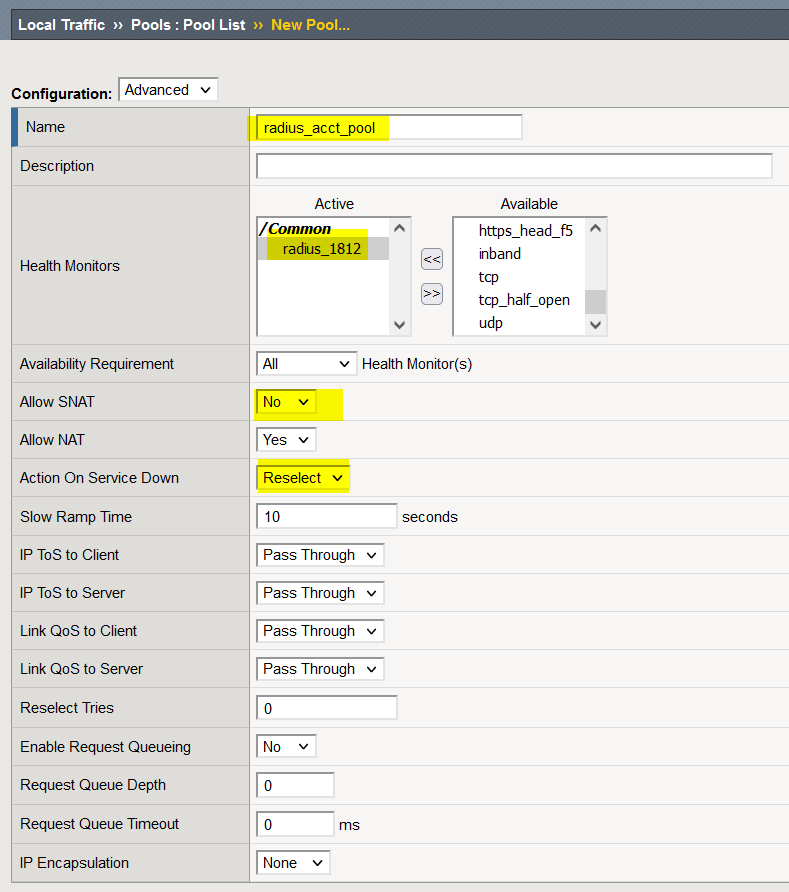Open Action On Service Down dropdown
The height and width of the screenshot is (892, 789).
click(x=303, y=478)
